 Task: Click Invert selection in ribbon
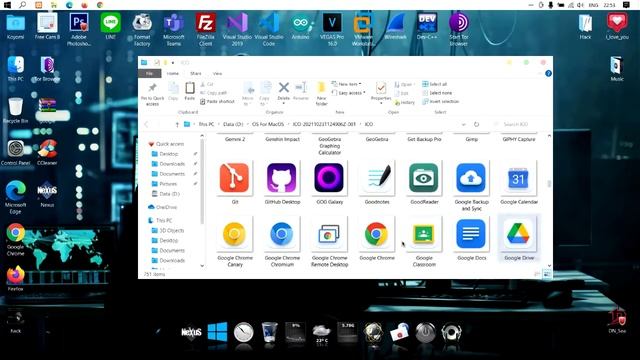[x=440, y=102]
